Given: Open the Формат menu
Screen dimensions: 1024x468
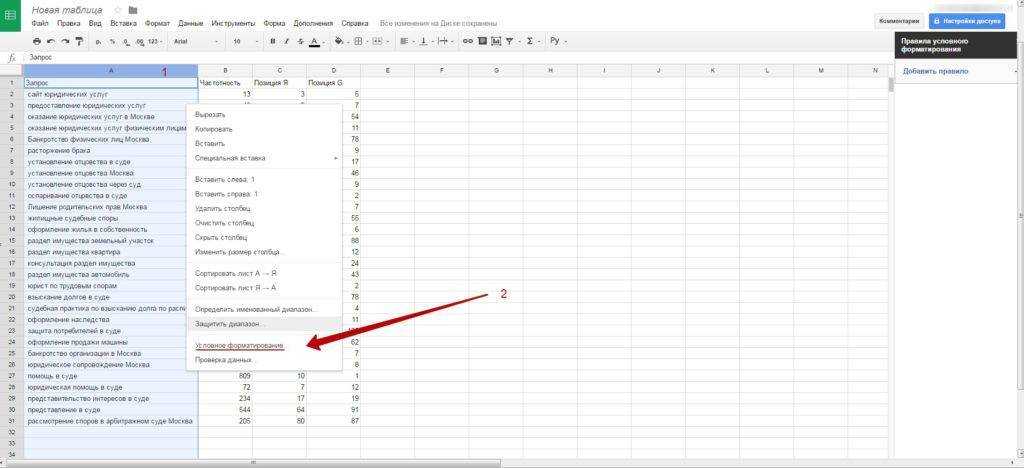Looking at the screenshot, I should tap(157, 23).
